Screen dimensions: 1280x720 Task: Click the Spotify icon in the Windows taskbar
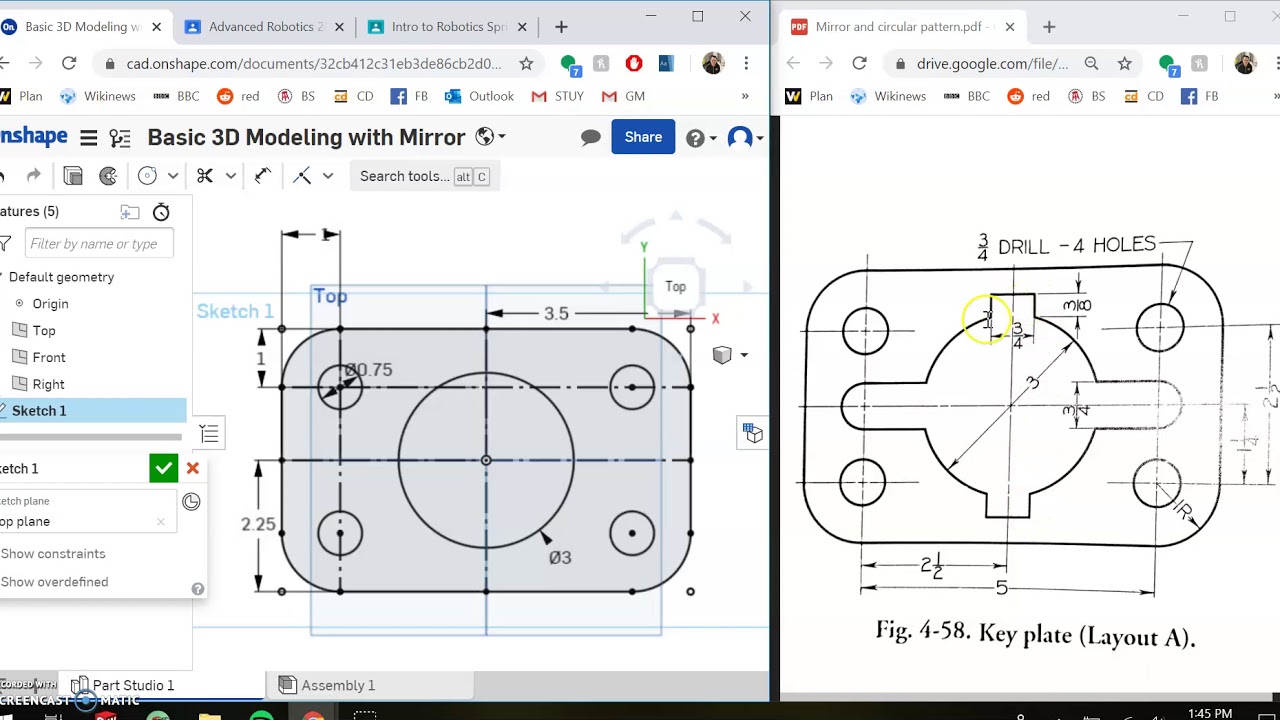261,715
